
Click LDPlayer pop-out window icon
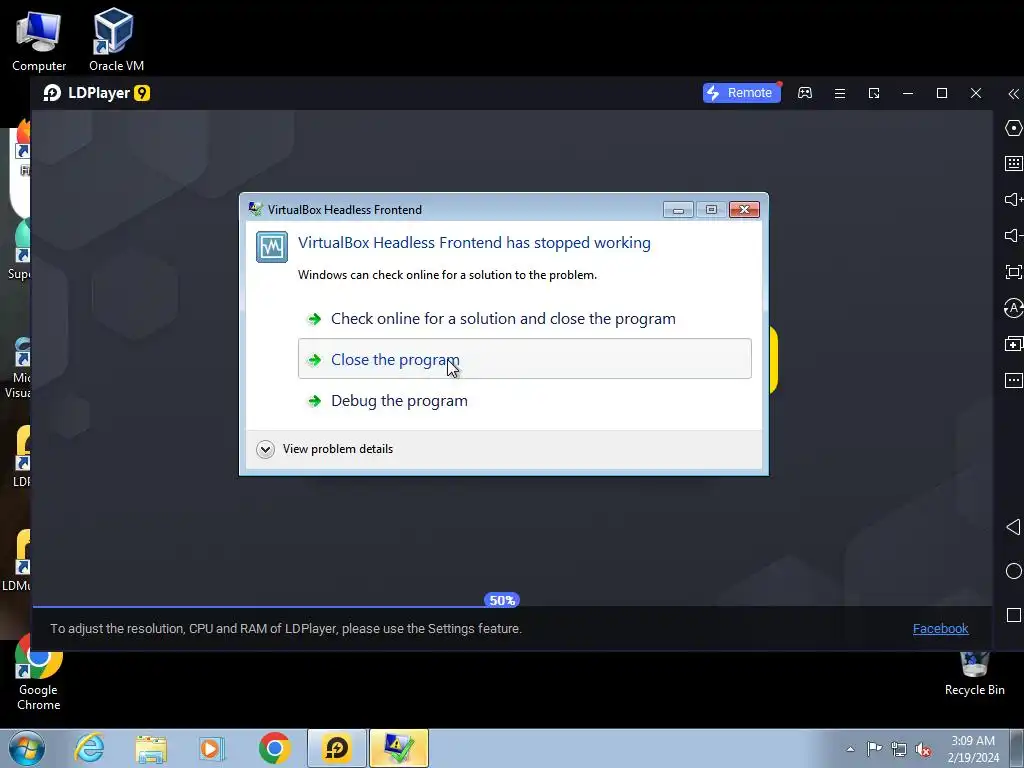(874, 93)
